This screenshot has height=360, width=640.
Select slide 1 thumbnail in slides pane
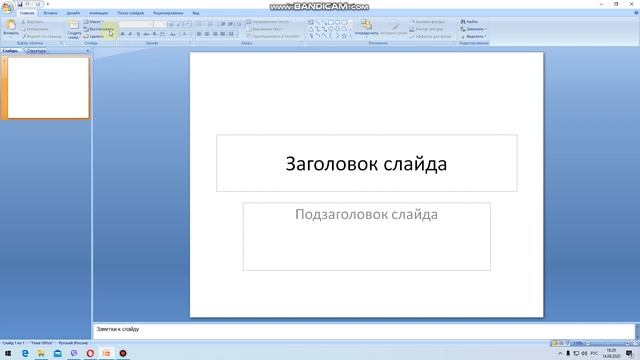pyautogui.click(x=48, y=88)
